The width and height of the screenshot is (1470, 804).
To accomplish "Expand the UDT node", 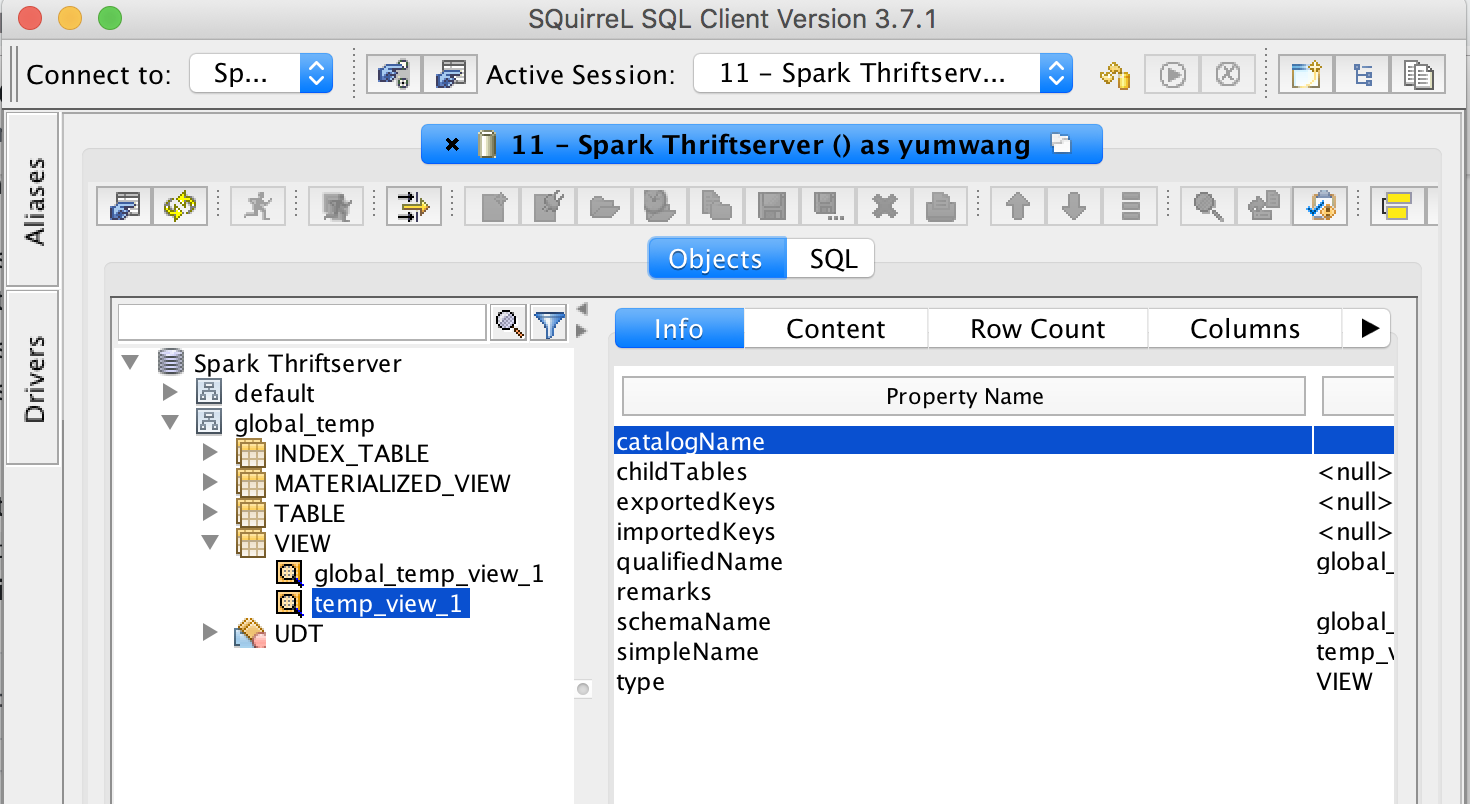I will 210,632.
